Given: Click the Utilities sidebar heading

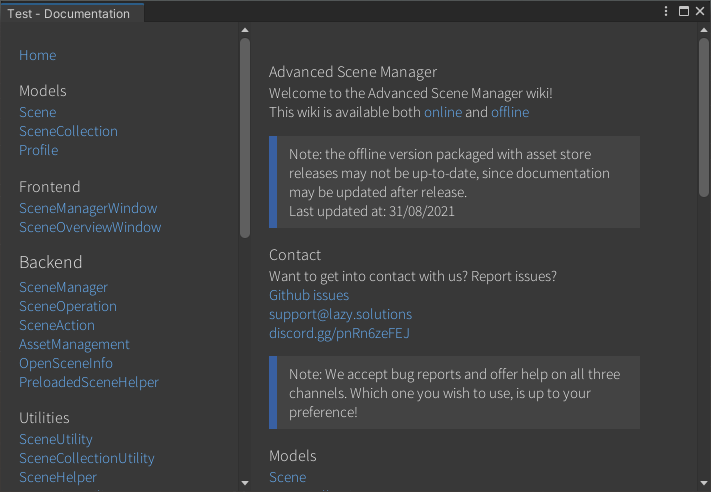Looking at the screenshot, I should 44,418.
